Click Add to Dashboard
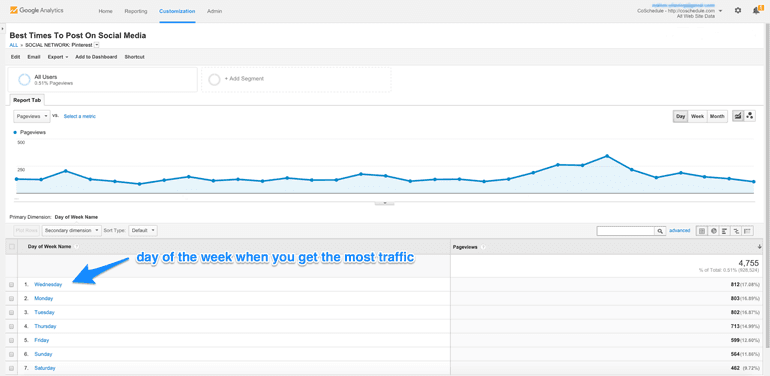 point(96,57)
